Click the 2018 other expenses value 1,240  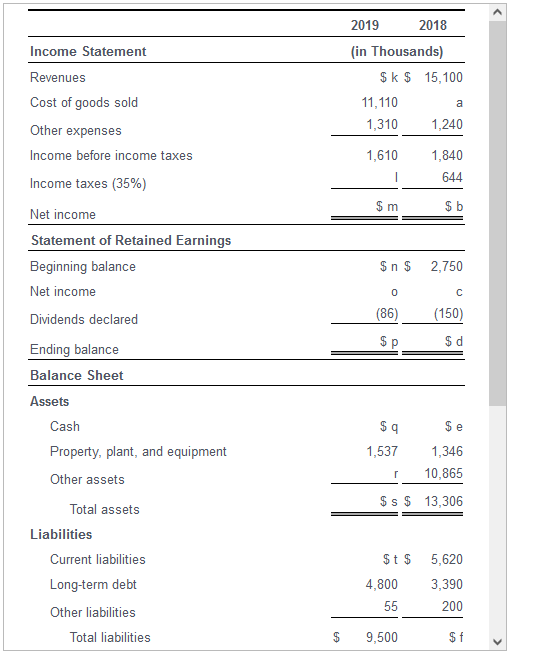click(447, 125)
